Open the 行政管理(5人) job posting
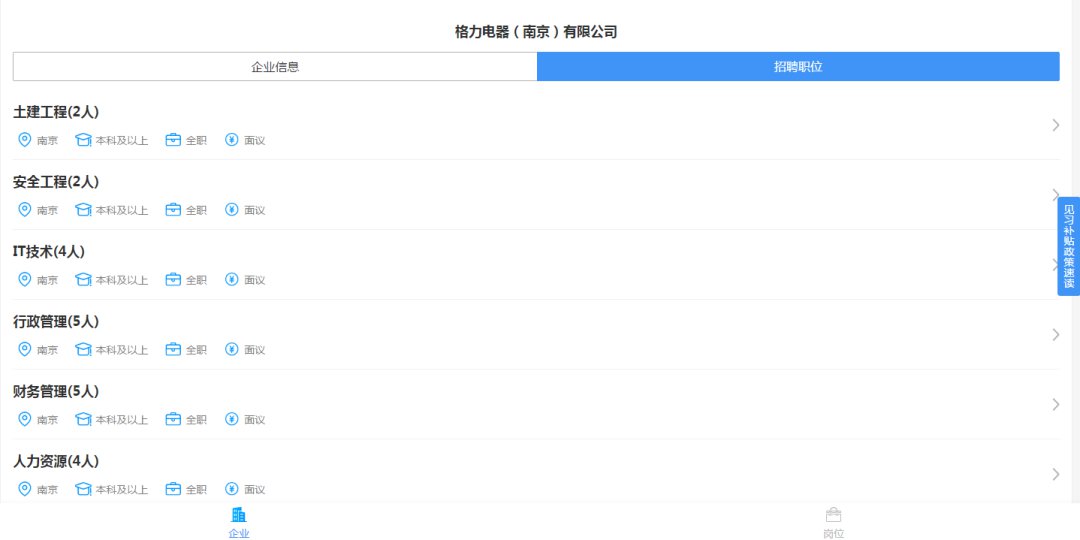This screenshot has height=540, width=1080. click(x=536, y=334)
